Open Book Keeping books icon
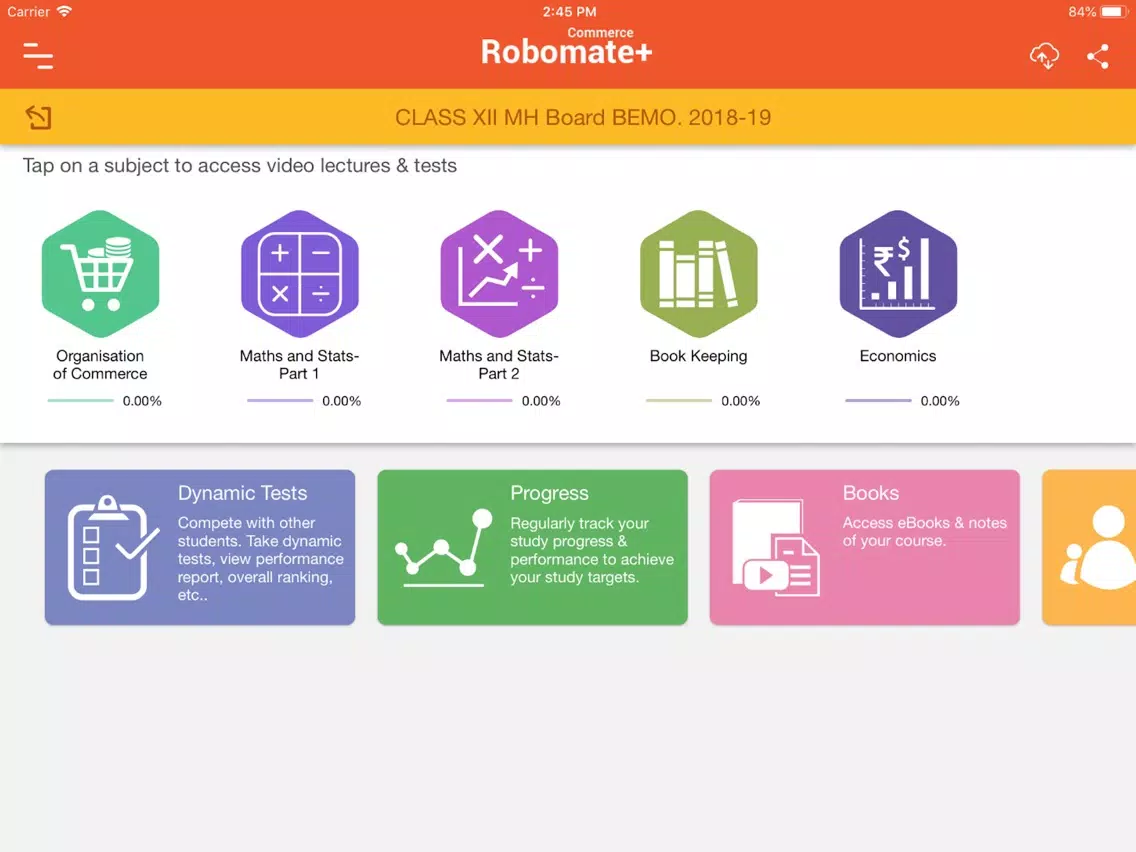 coord(698,274)
